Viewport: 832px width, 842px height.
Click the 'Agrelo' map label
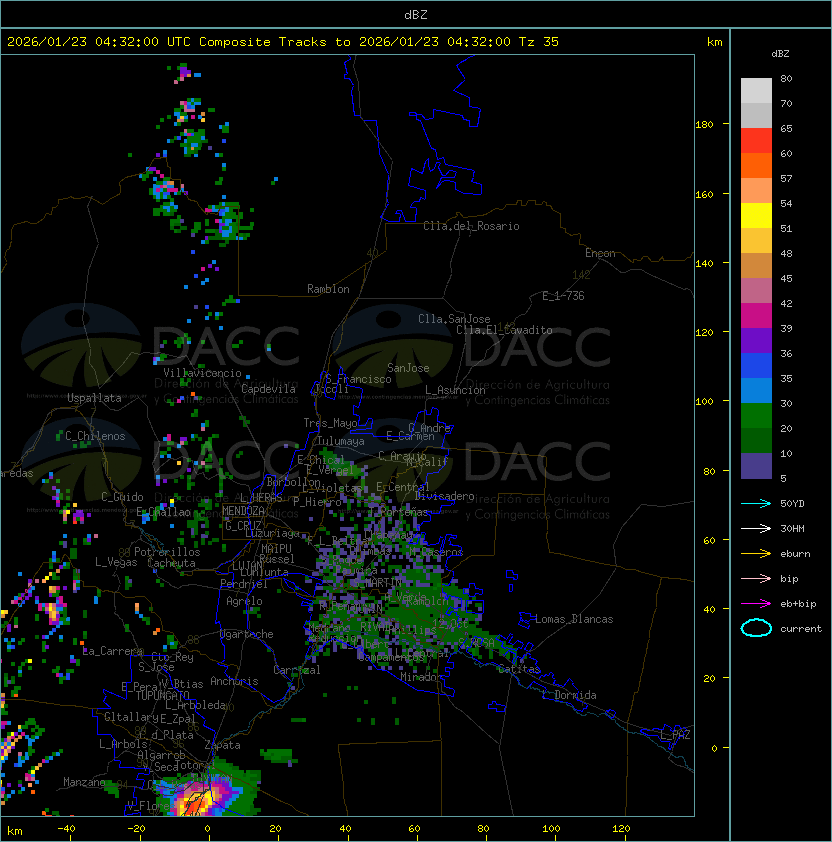(x=244, y=601)
